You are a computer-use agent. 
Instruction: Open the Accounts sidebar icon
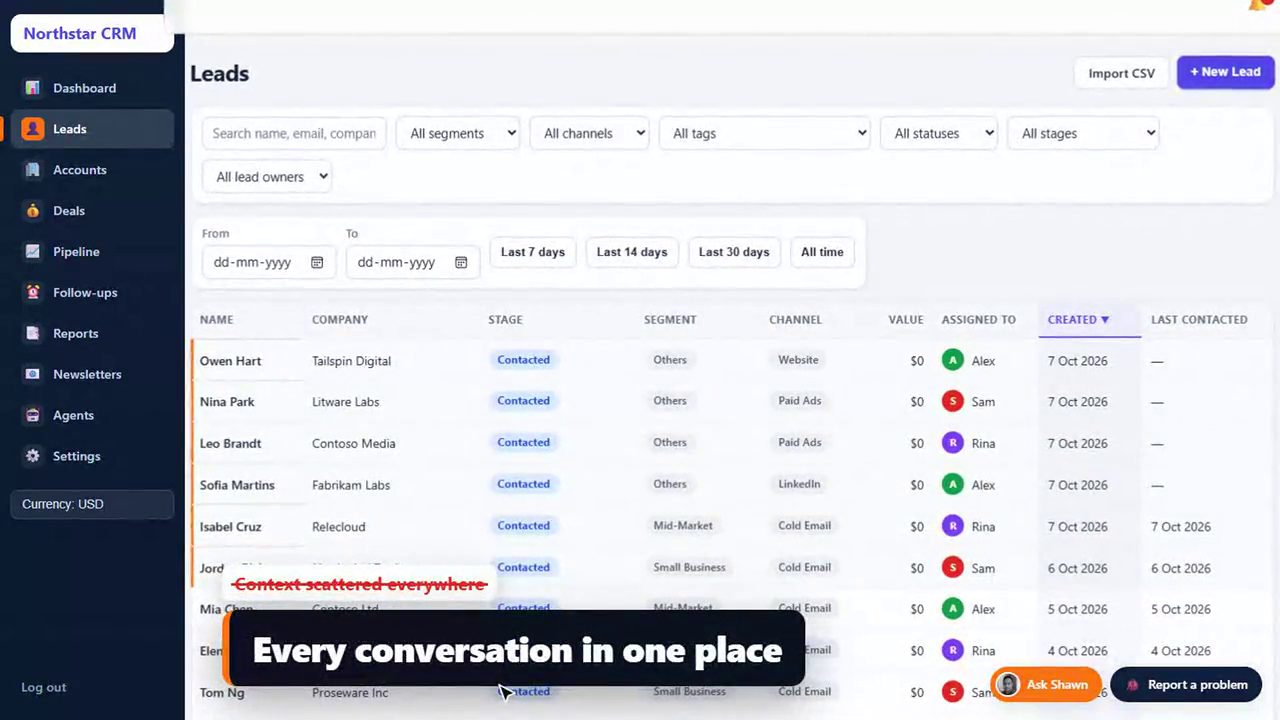[33, 170]
